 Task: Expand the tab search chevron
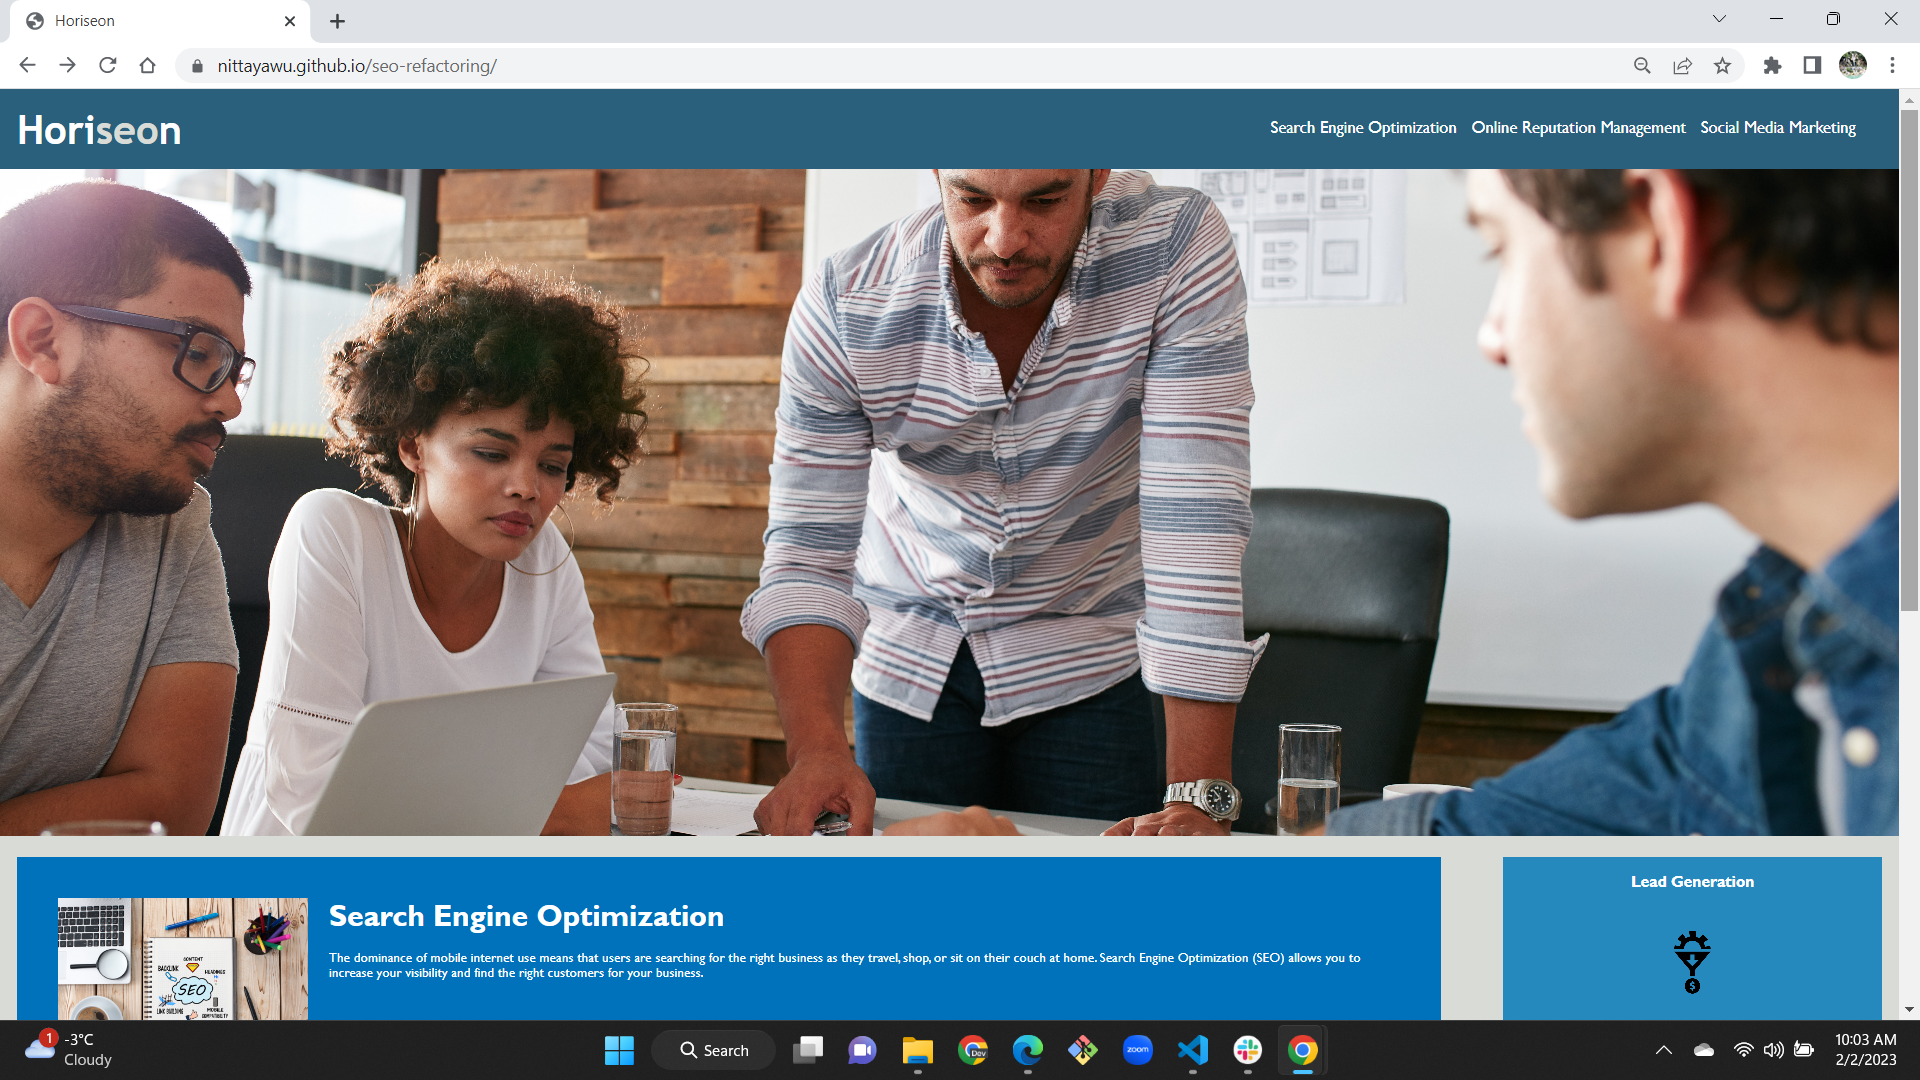click(1719, 19)
